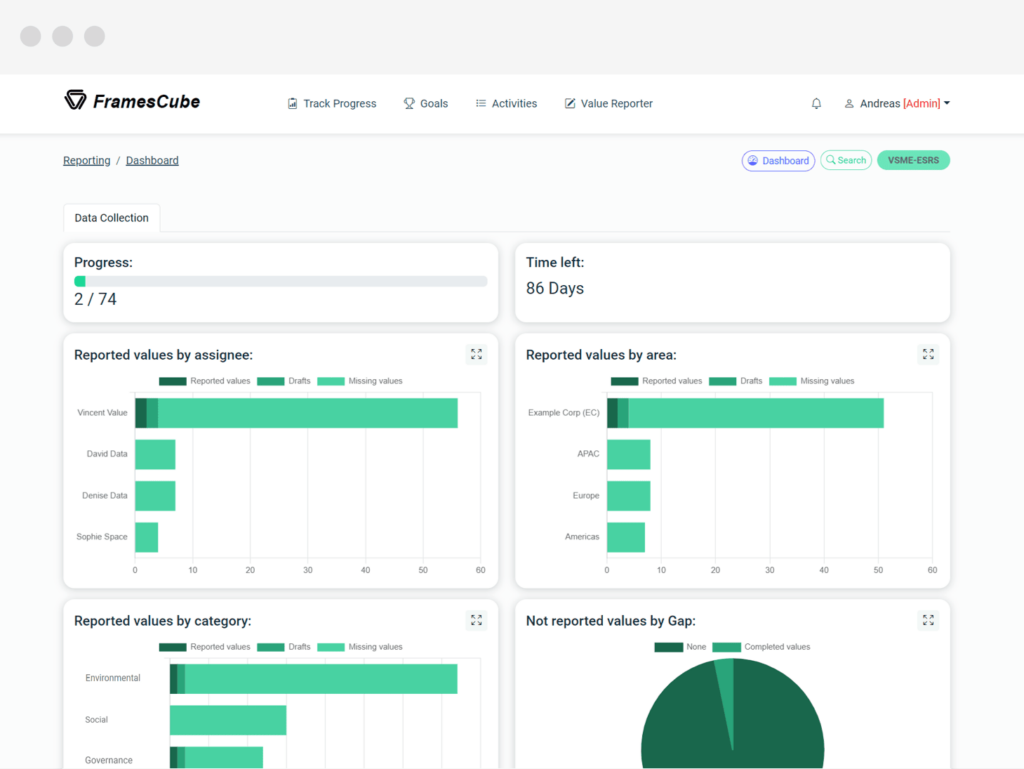The image size is (1024, 769).
Task: Click the 'Vincent Value' axis label
Action: click(102, 413)
